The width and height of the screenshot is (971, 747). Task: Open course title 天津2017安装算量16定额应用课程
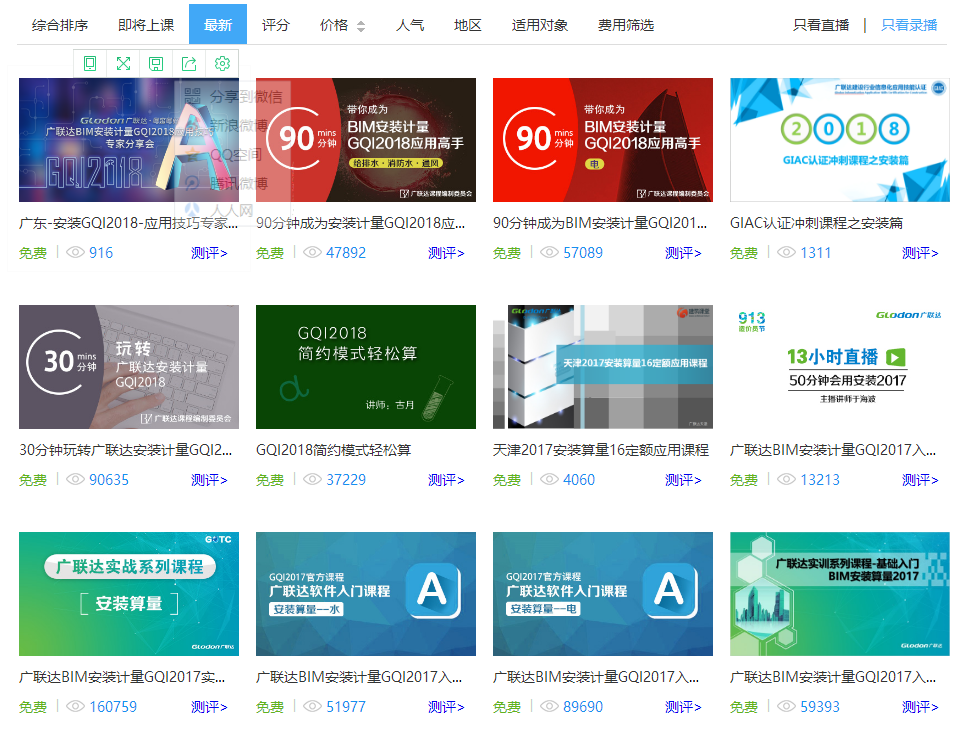[x=601, y=450]
